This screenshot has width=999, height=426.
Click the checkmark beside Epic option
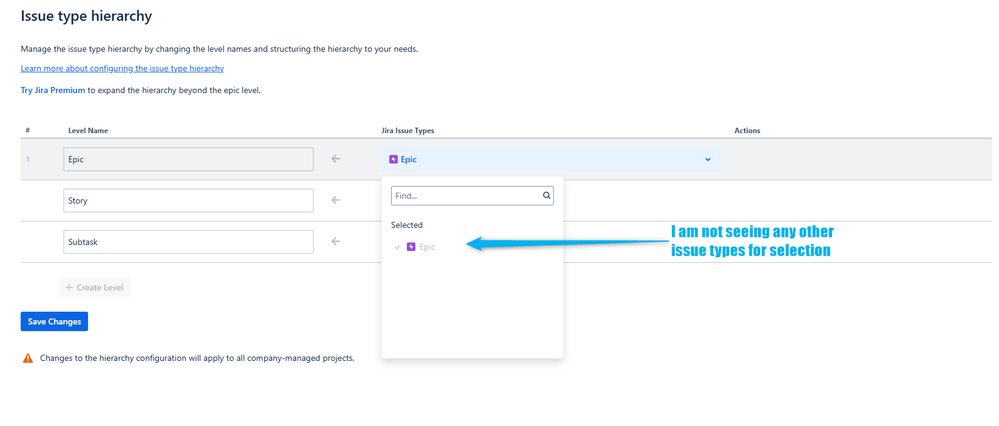(x=398, y=246)
